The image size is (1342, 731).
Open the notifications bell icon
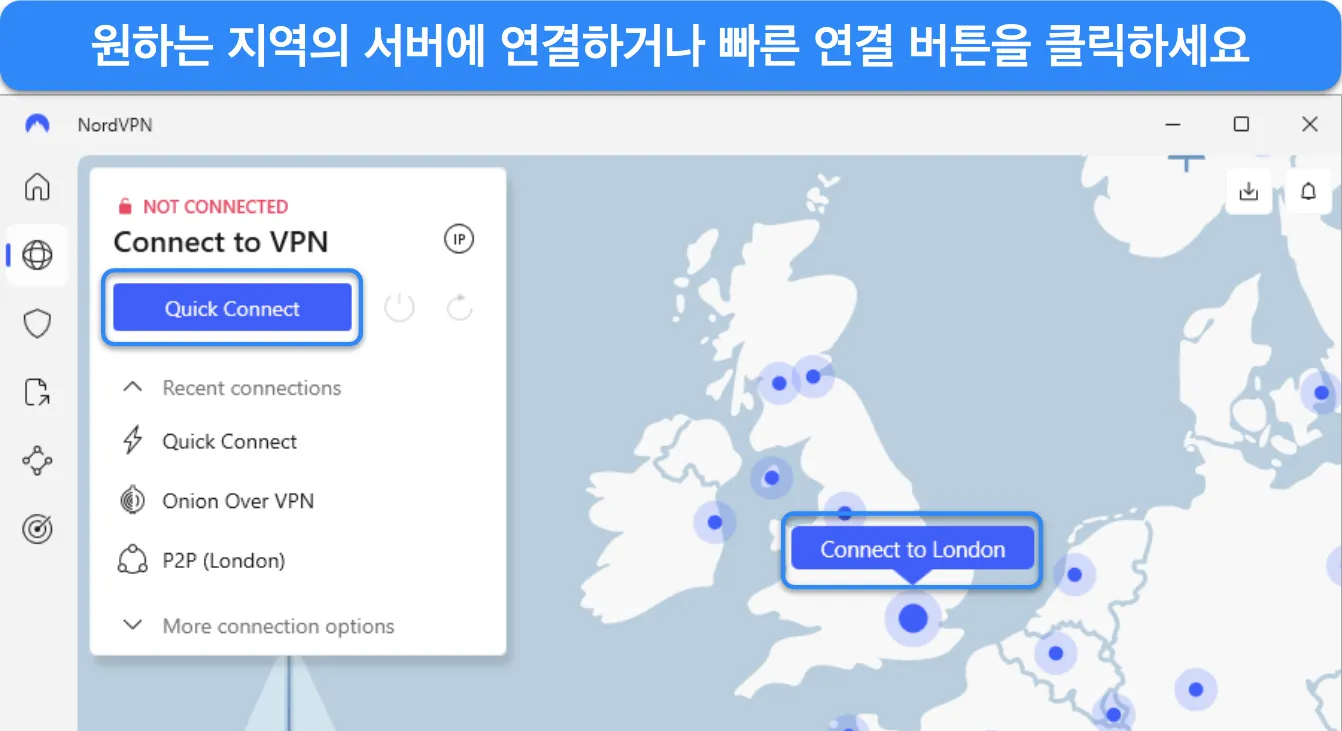(1308, 192)
